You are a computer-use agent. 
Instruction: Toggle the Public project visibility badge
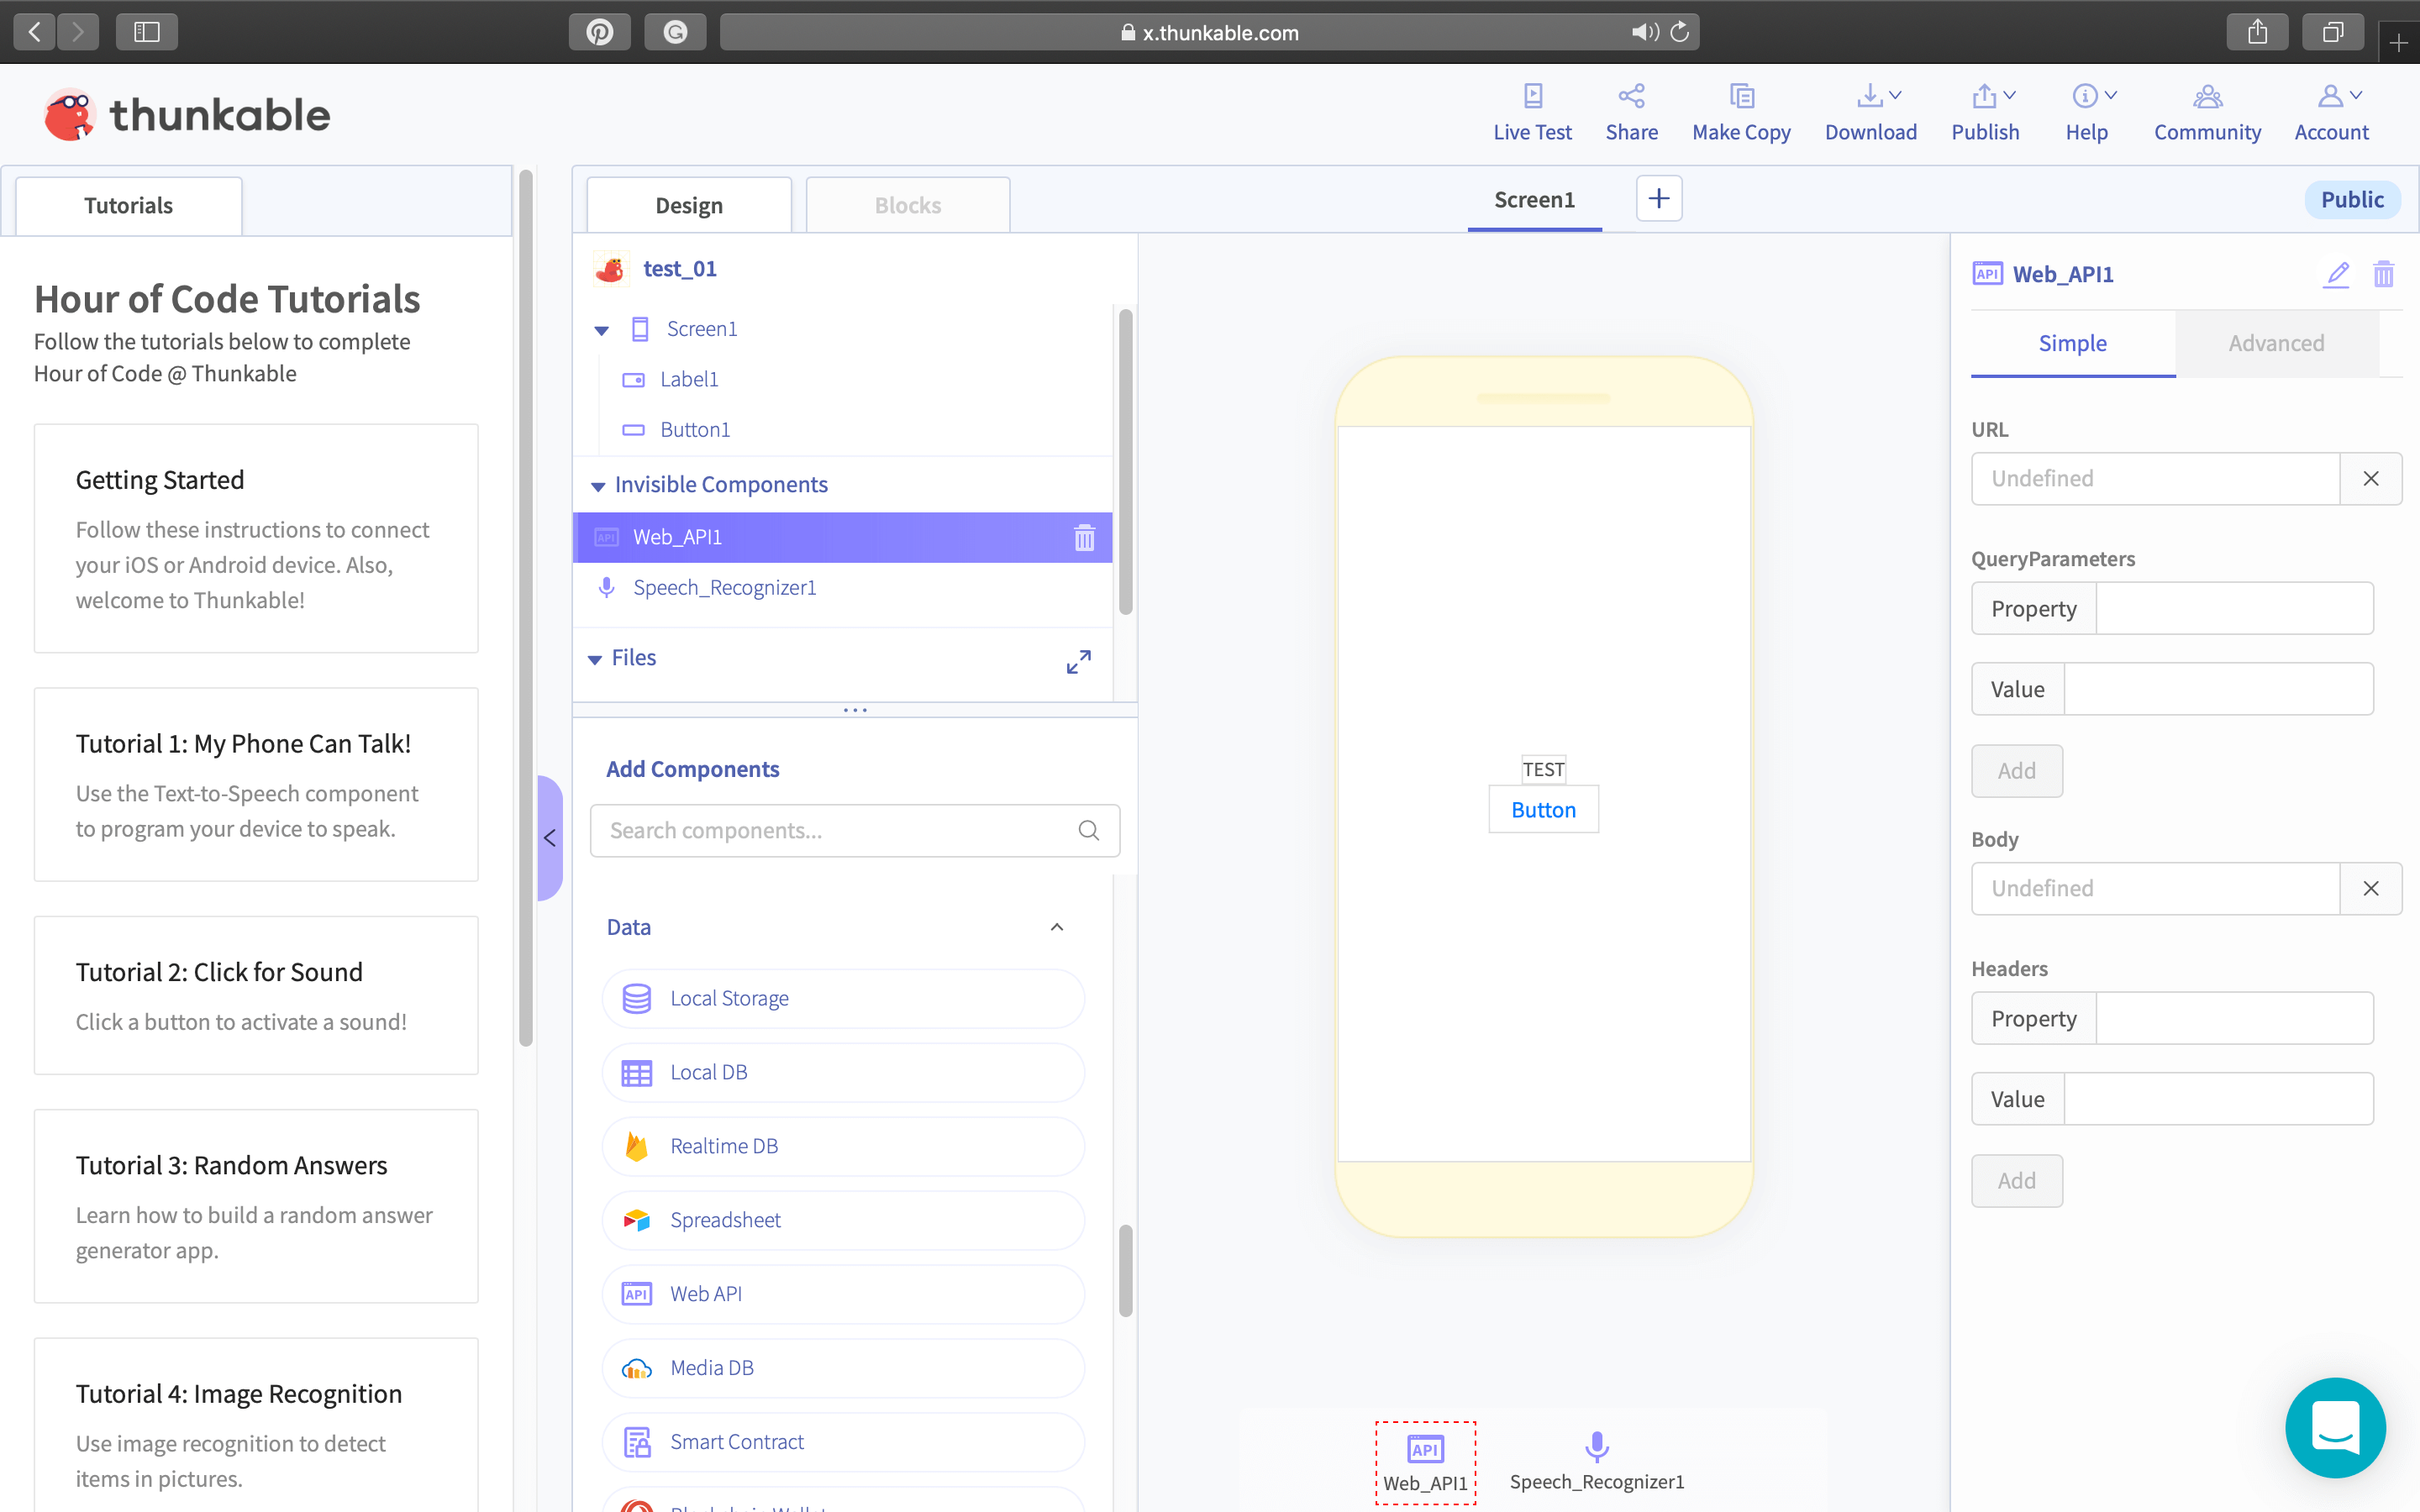point(2351,200)
